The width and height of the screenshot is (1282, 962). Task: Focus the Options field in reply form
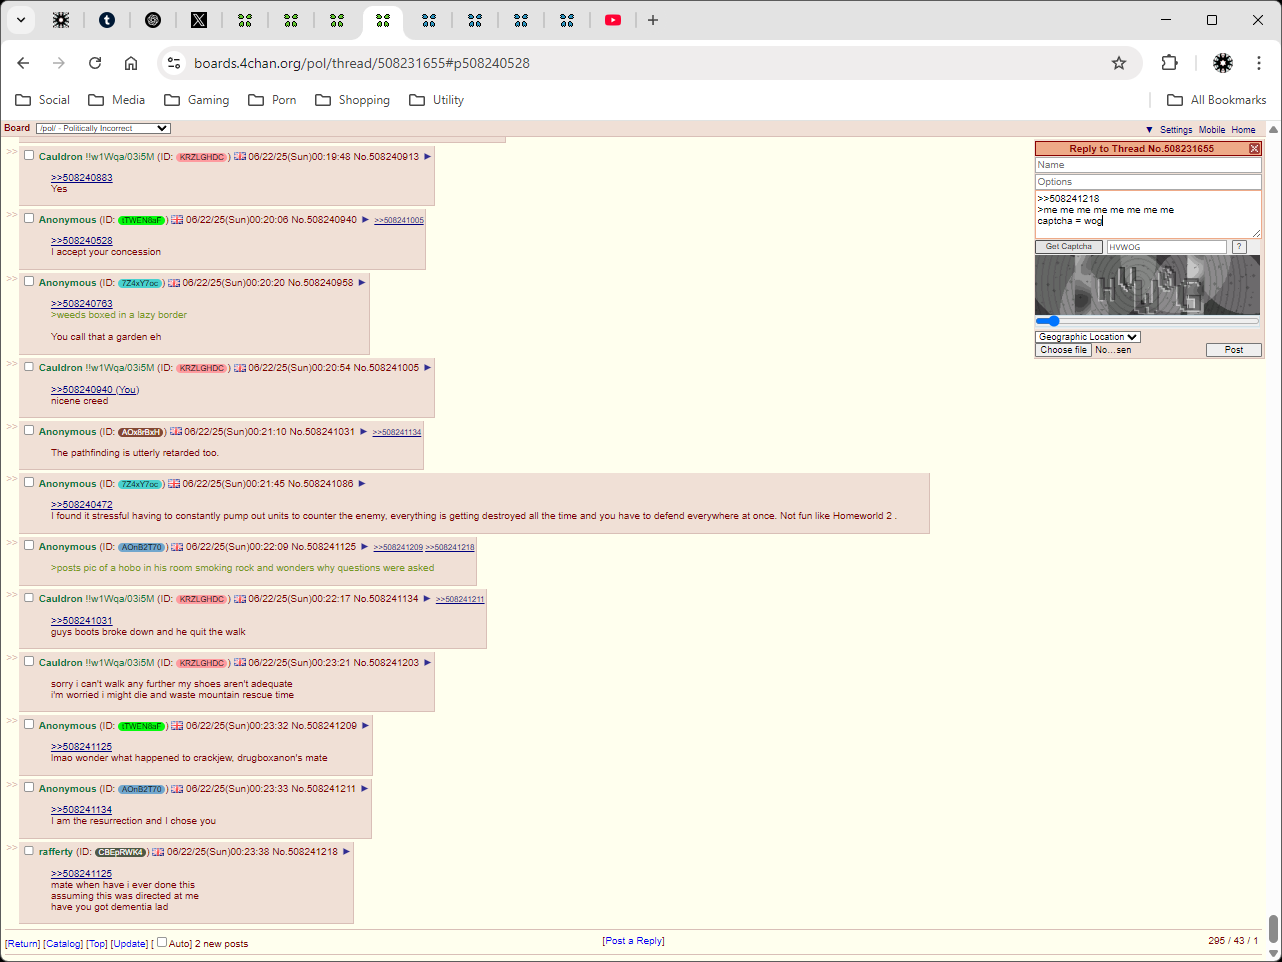point(1148,182)
